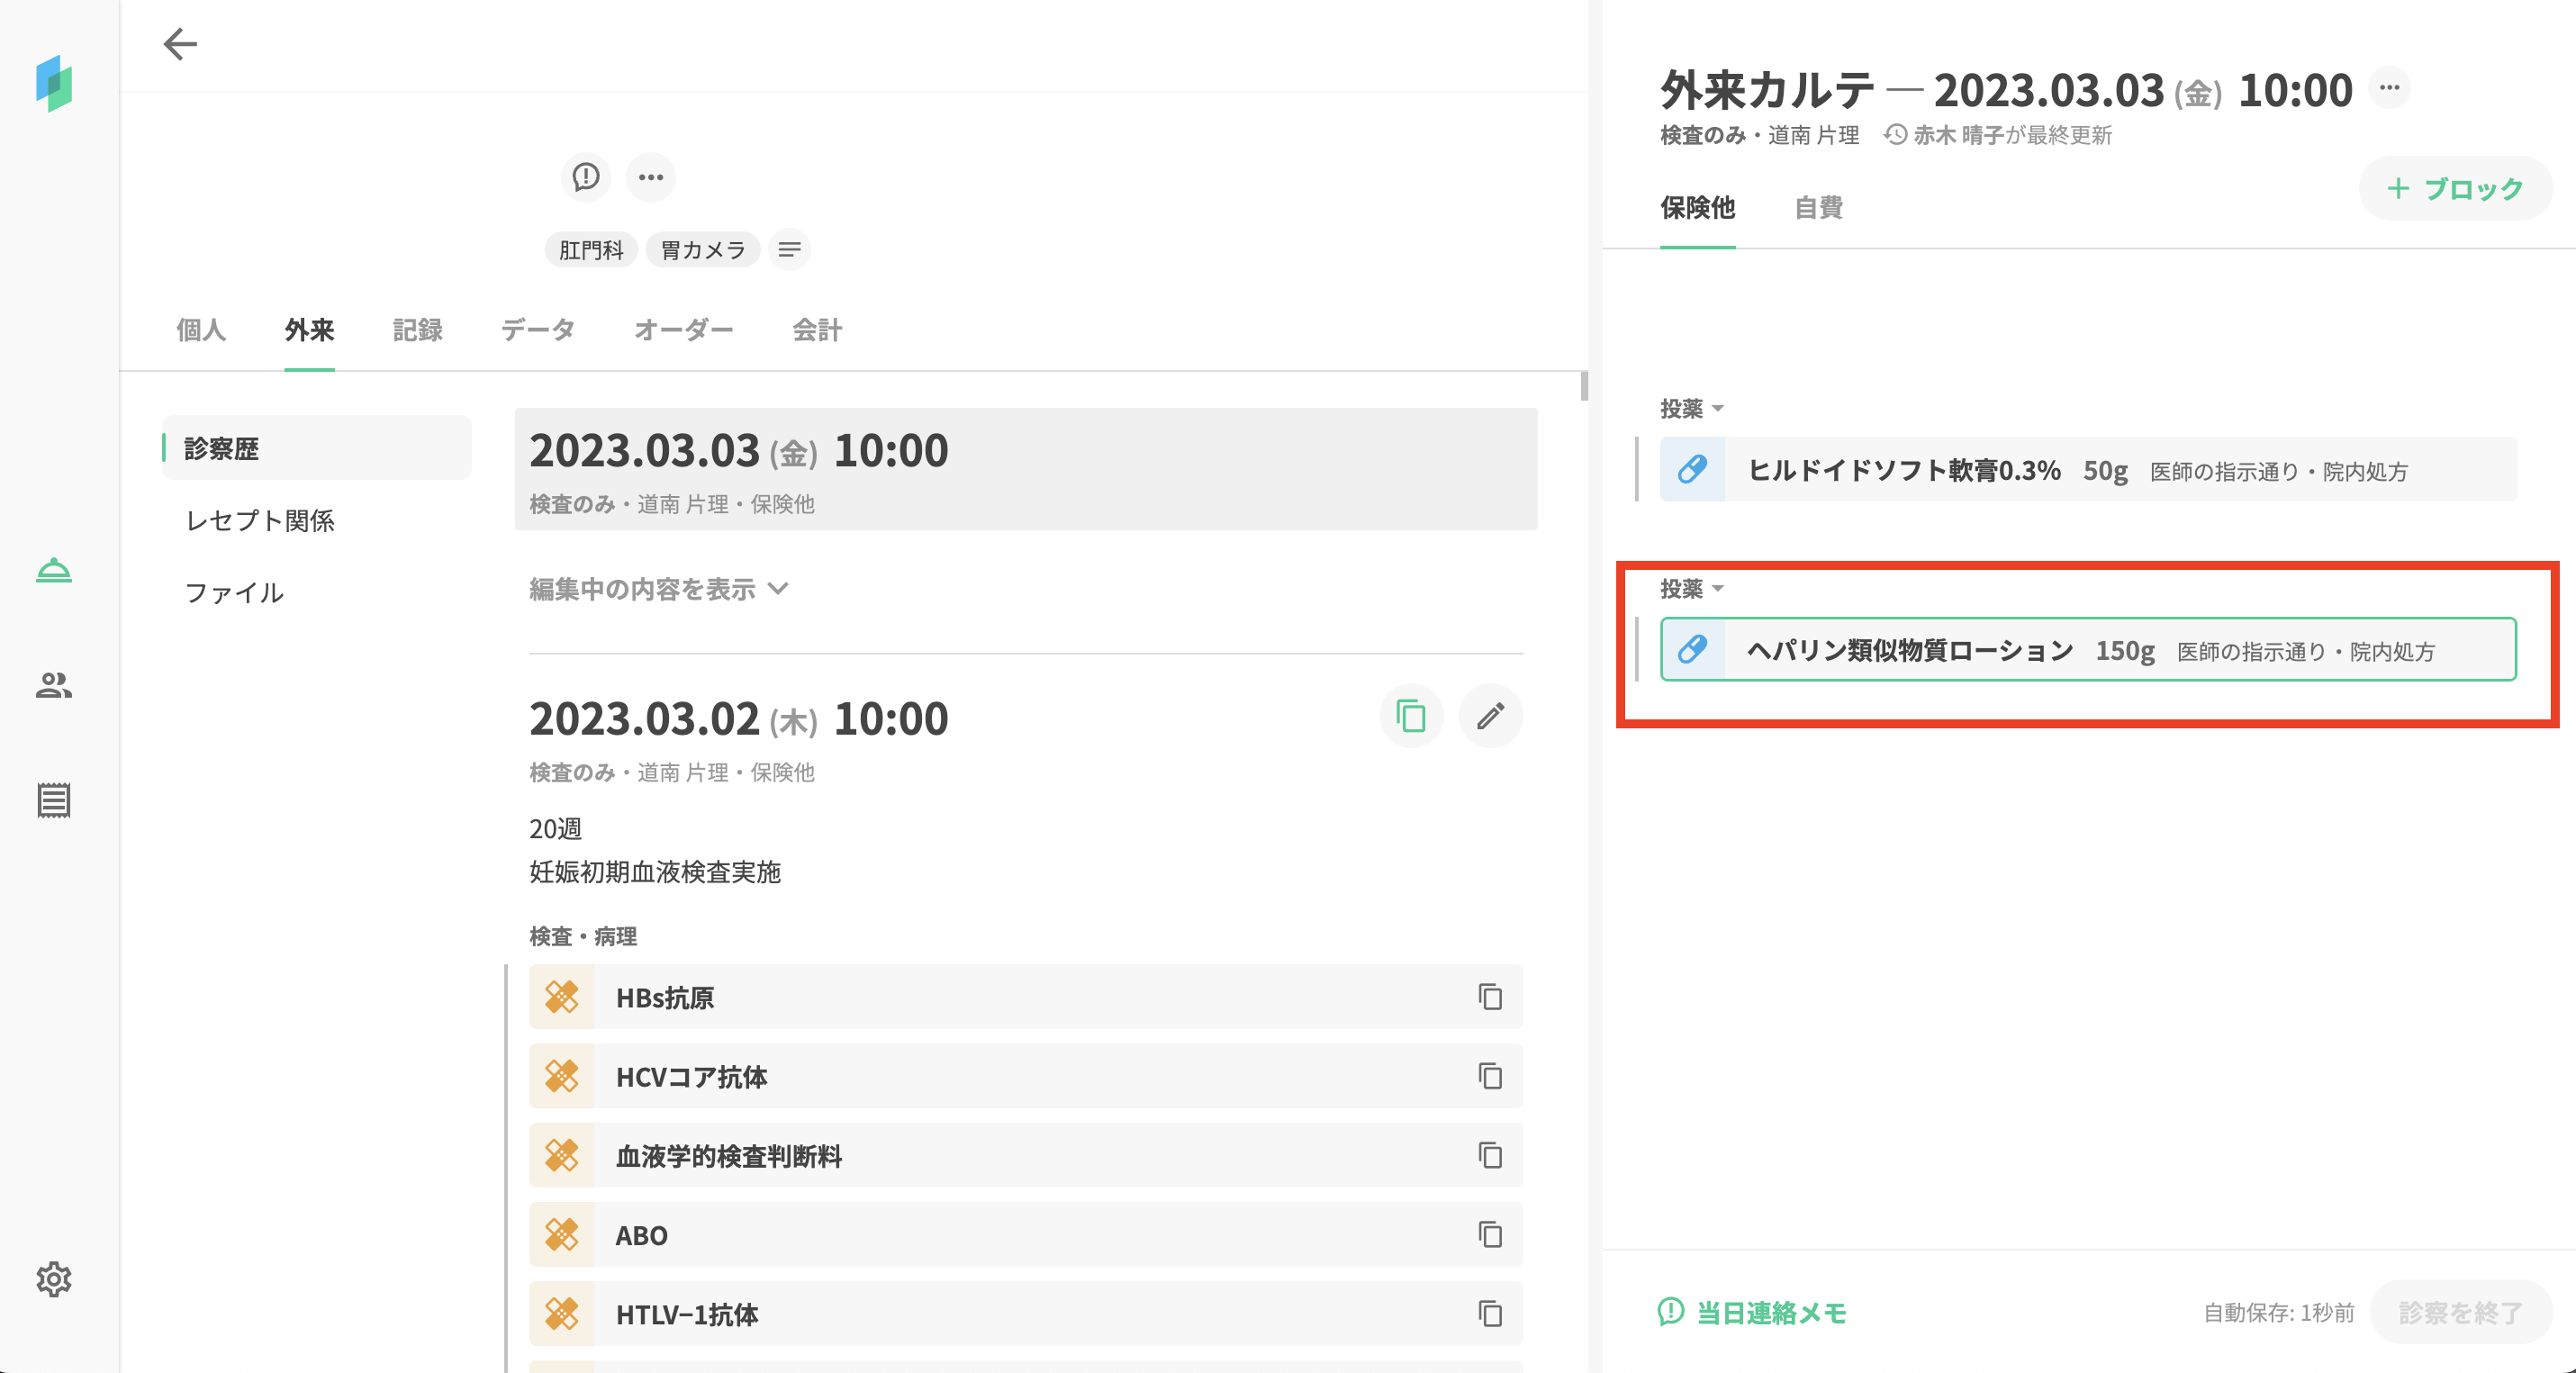Click the tag list lines icon
This screenshot has width=2576, height=1373.
pos(789,250)
